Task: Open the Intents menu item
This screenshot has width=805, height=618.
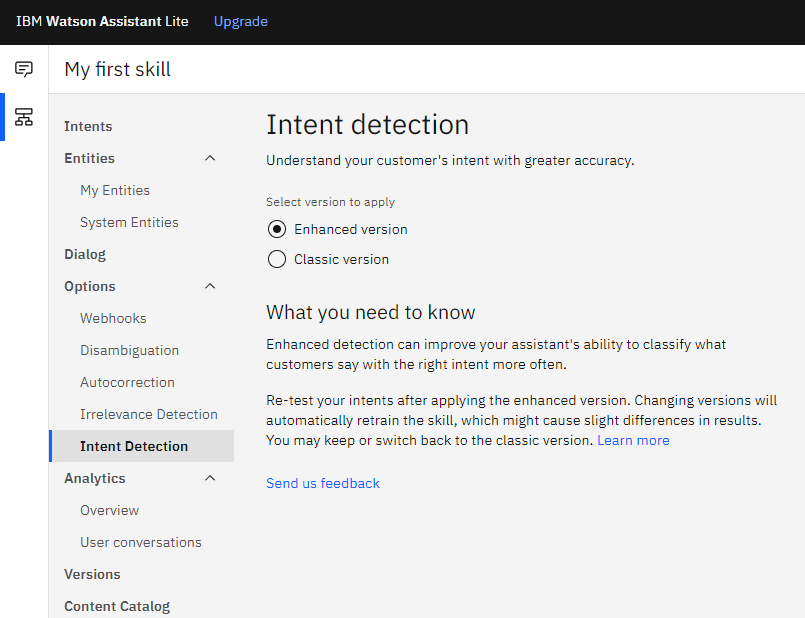Action: pyautogui.click(x=88, y=126)
